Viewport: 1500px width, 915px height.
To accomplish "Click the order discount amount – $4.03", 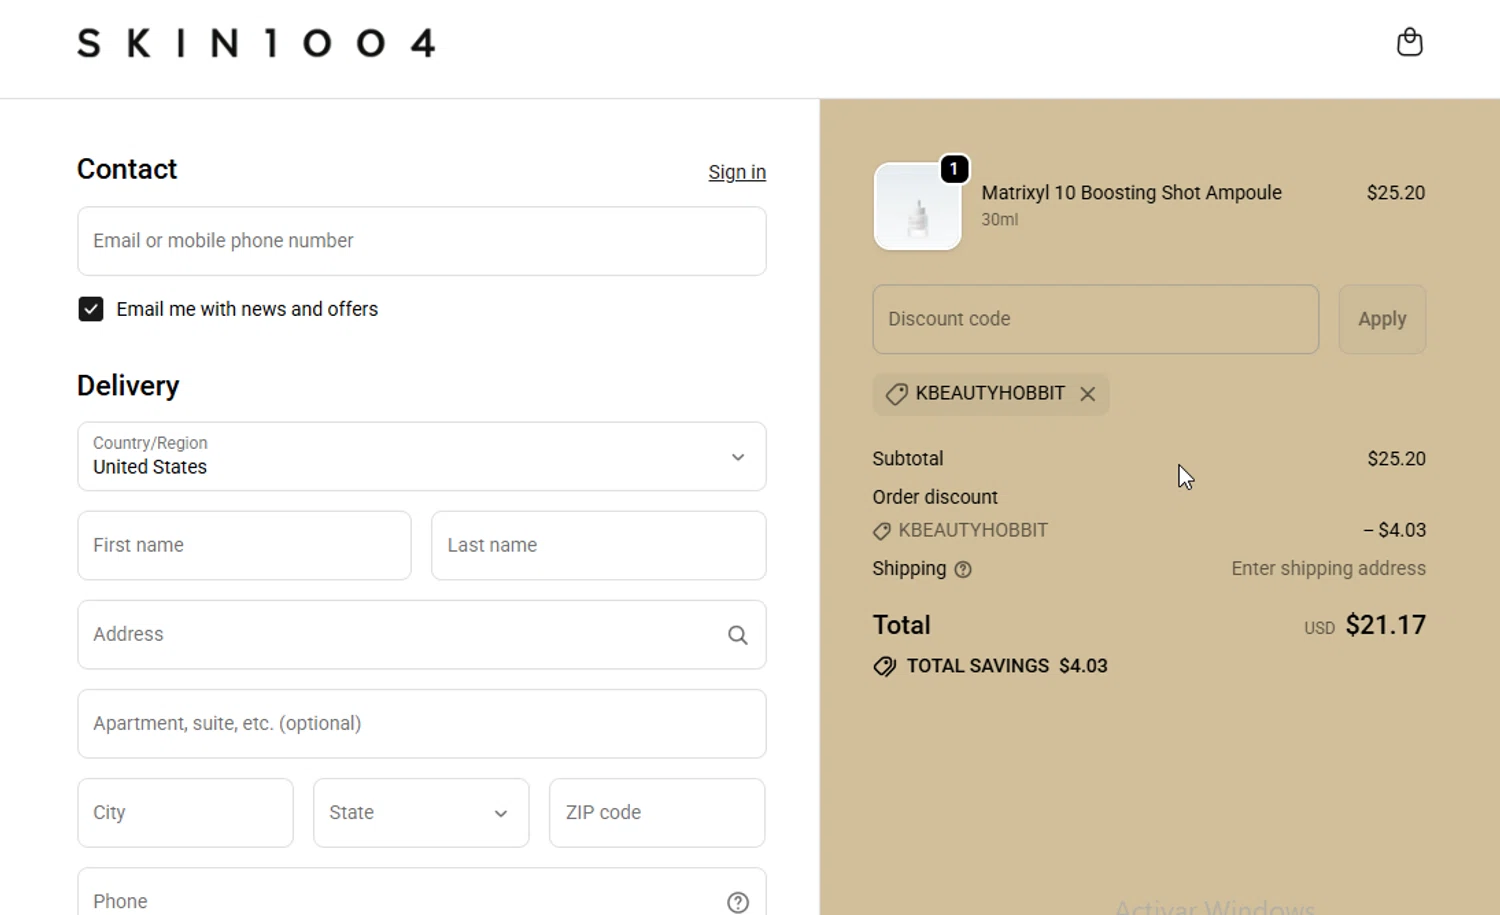I will 1394,531.
